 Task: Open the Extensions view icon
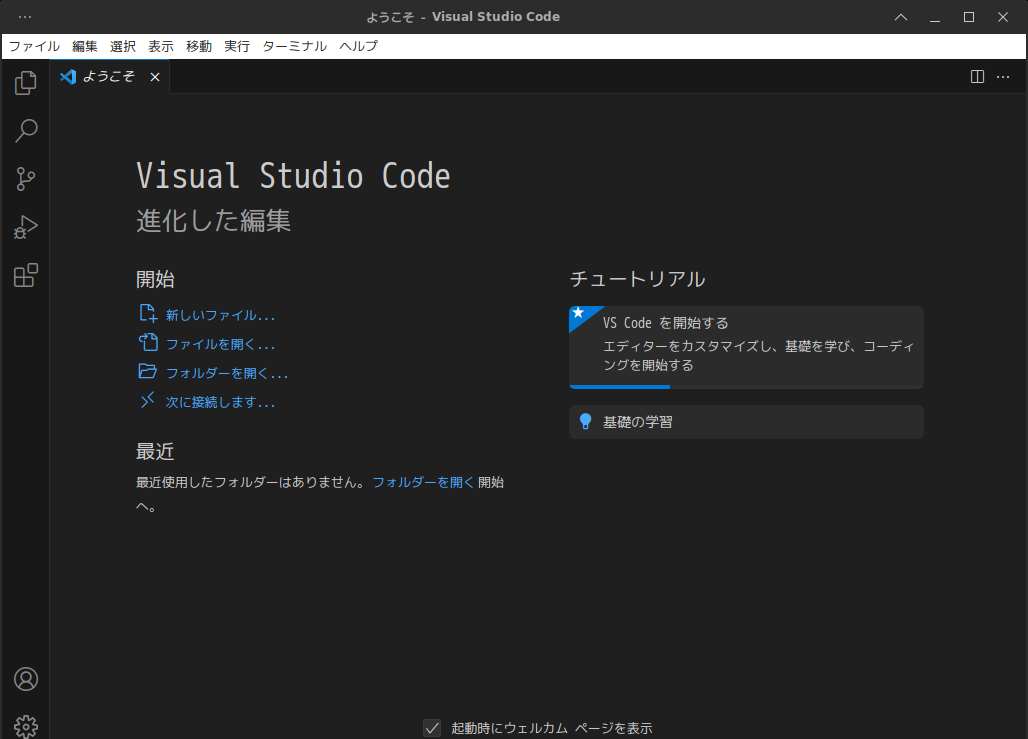[x=26, y=275]
